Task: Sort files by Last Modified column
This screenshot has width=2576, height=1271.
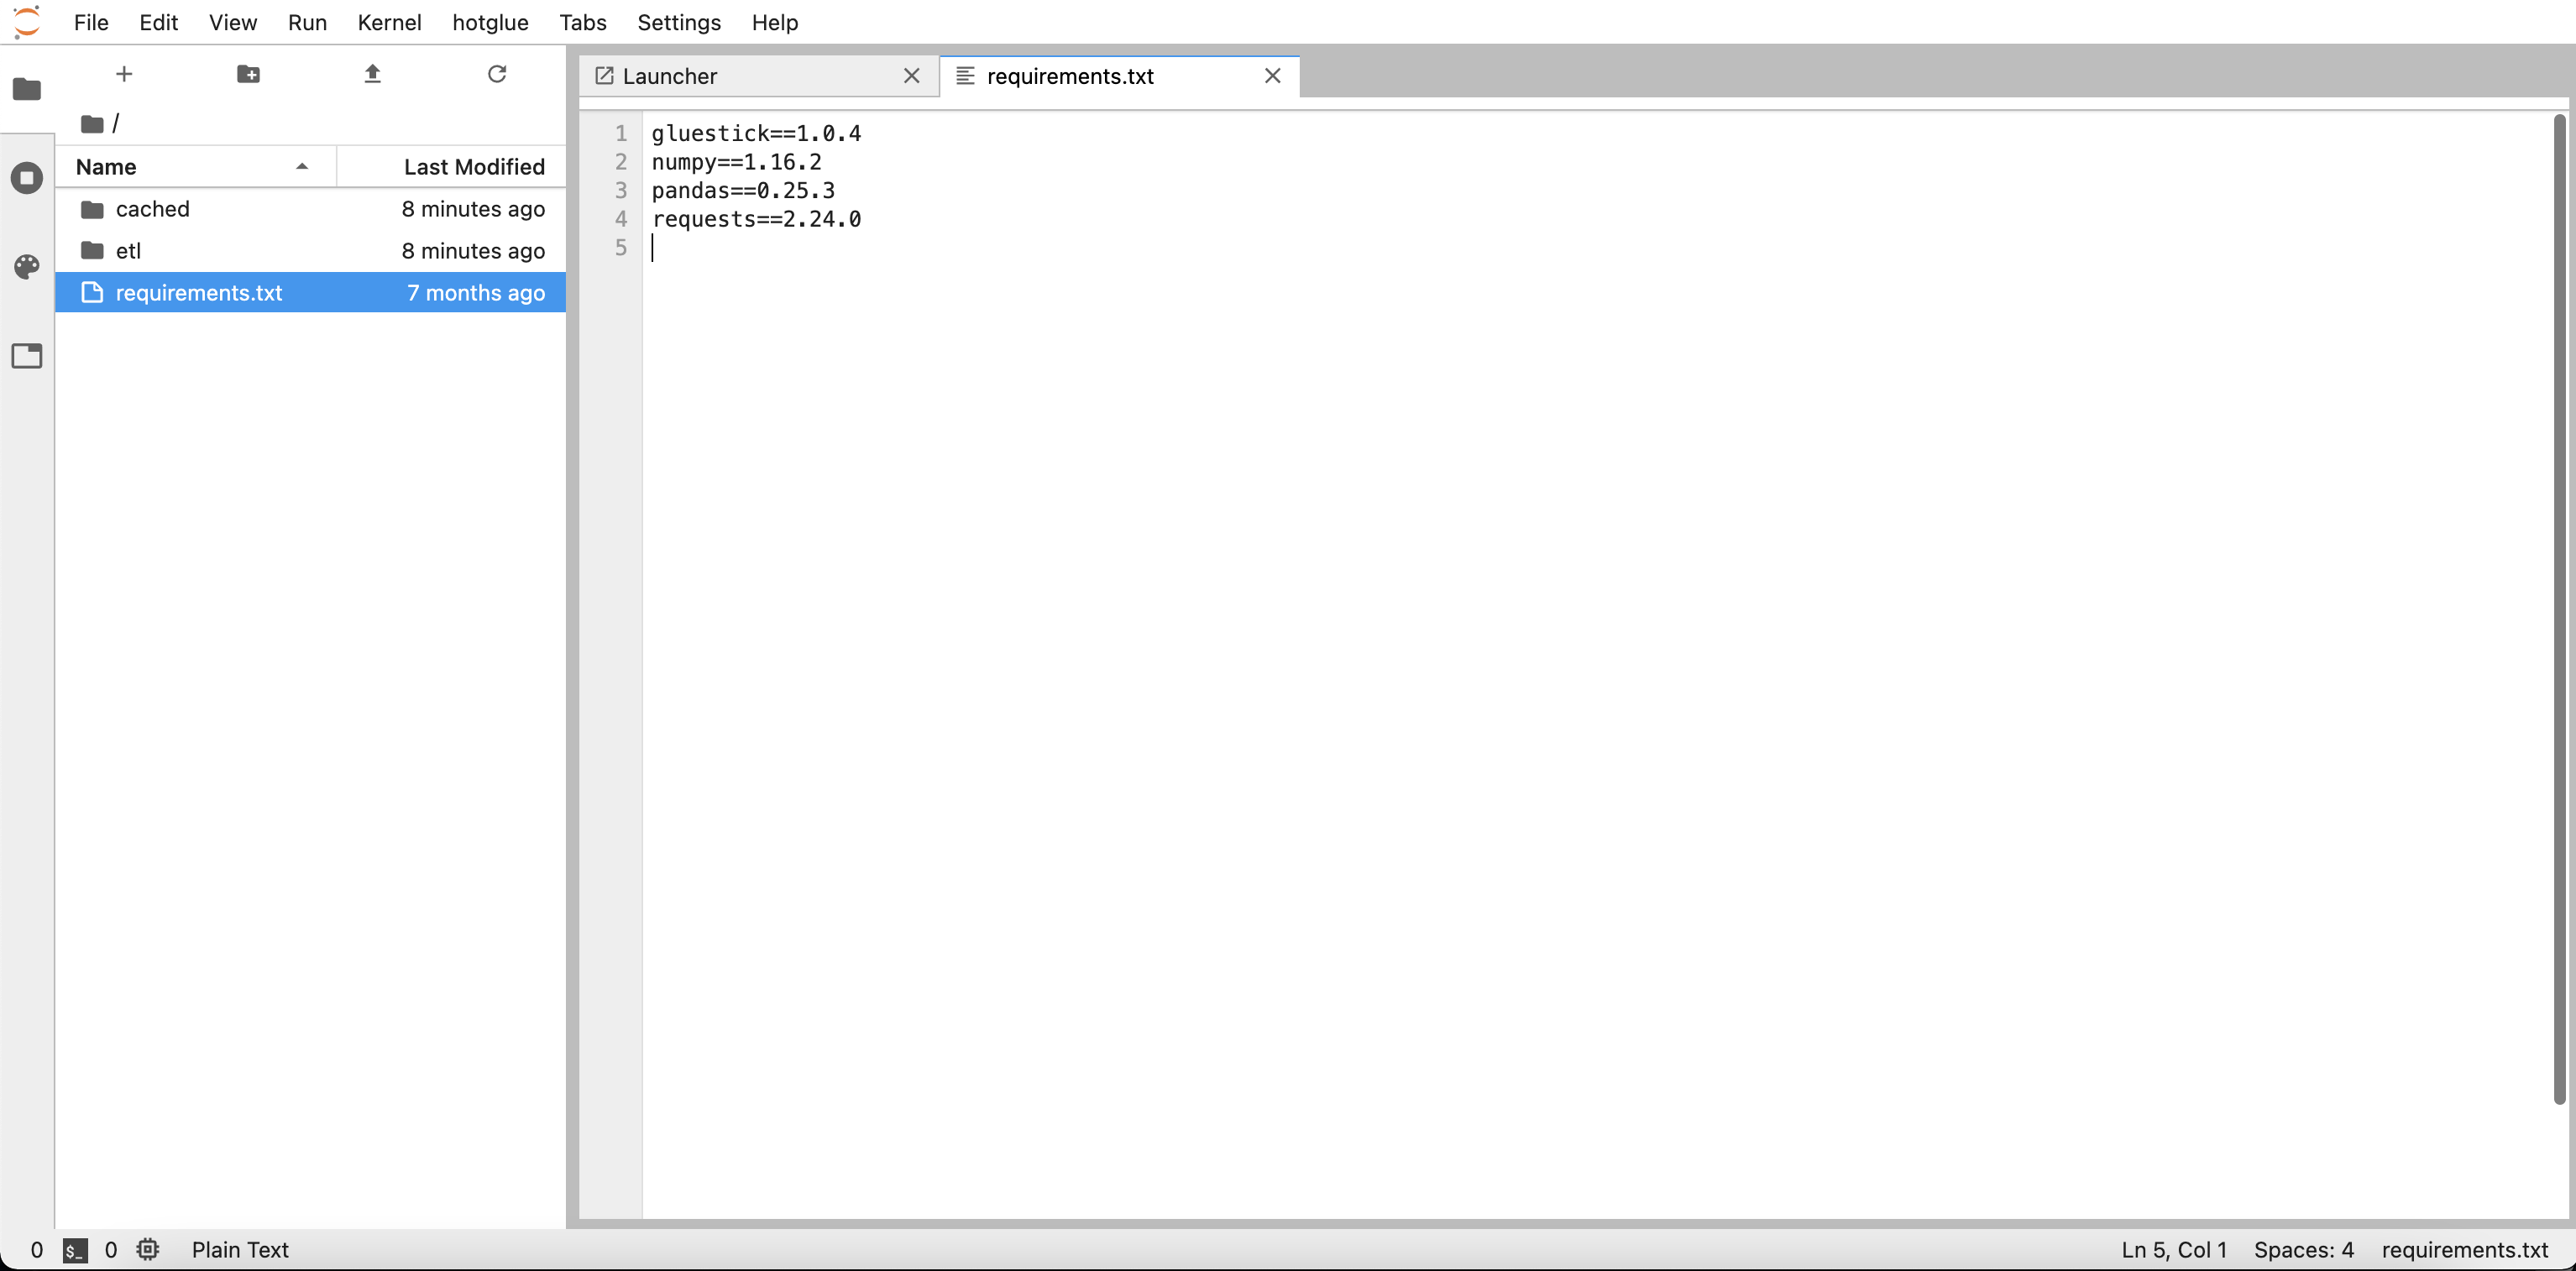Action: (x=473, y=167)
